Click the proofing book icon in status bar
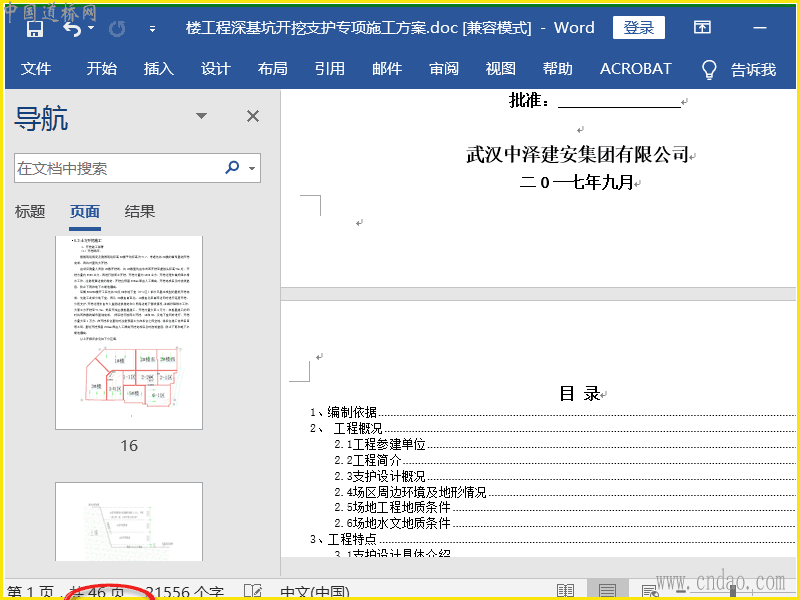This screenshot has width=800, height=600. [253, 591]
